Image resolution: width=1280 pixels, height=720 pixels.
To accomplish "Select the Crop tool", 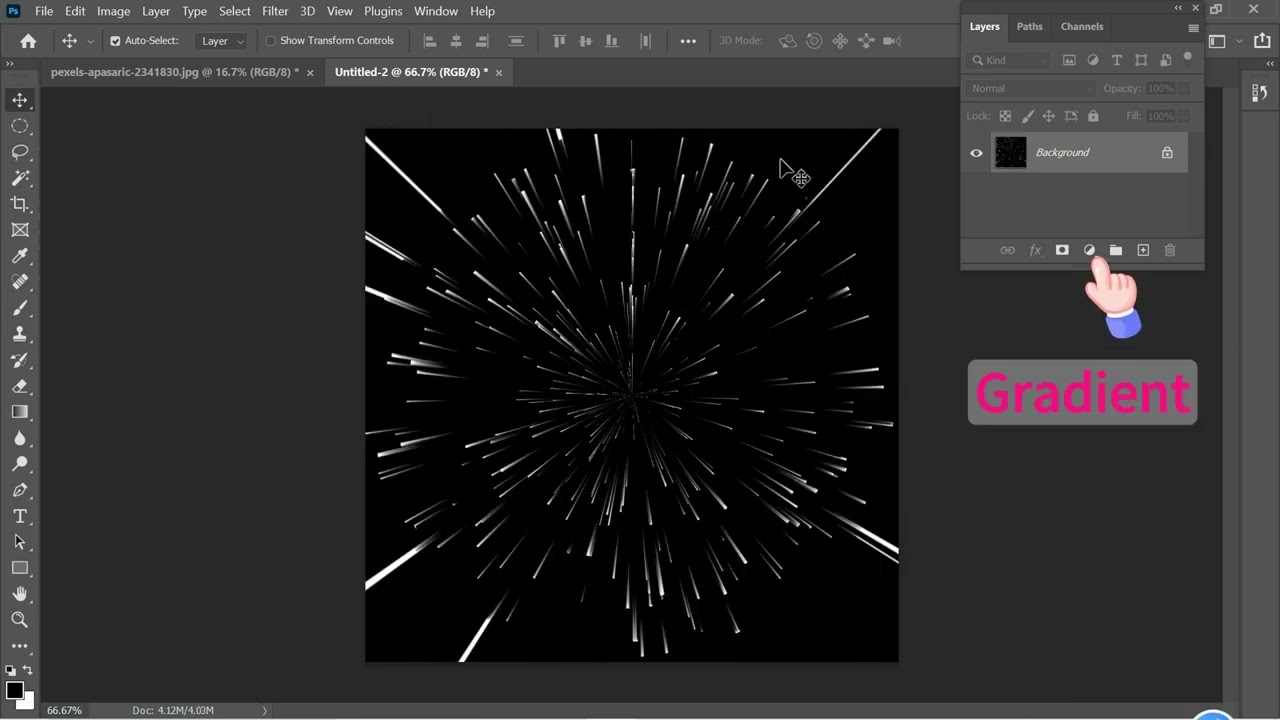I will pos(20,204).
